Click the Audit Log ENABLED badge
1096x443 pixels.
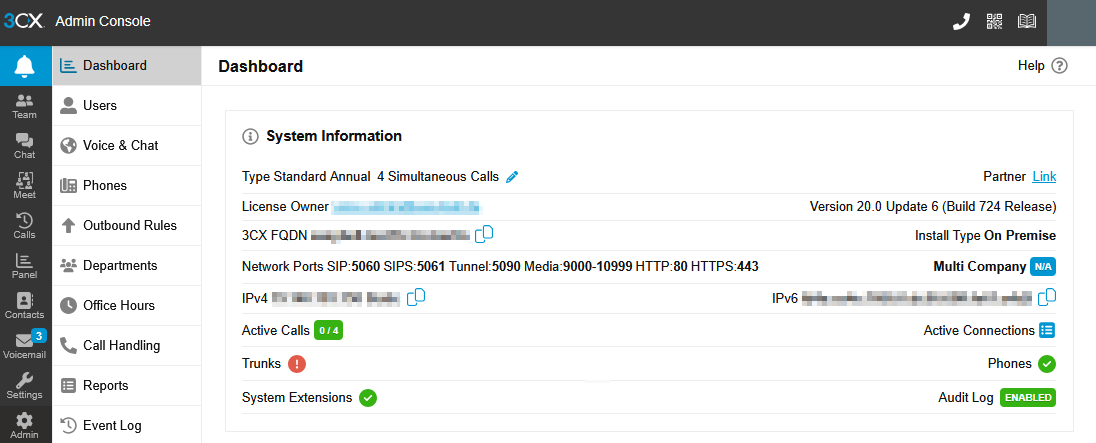[1028, 398]
